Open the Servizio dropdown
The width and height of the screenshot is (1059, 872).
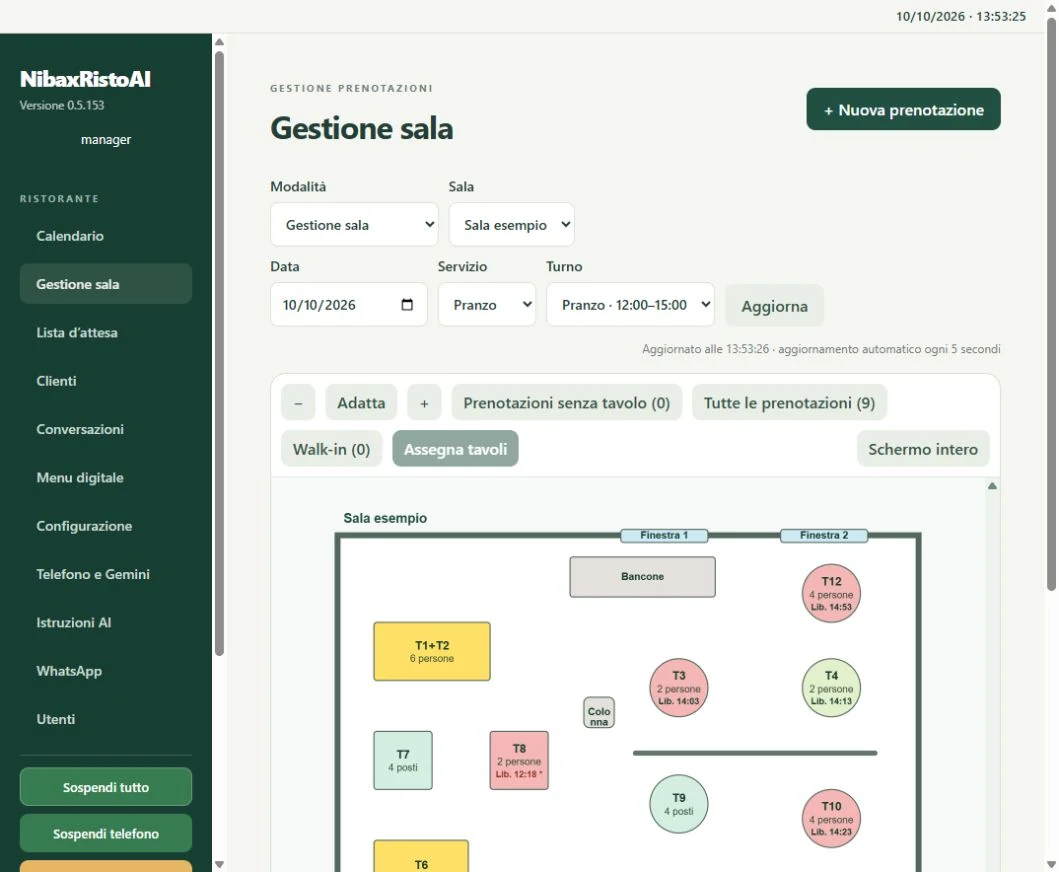point(487,305)
